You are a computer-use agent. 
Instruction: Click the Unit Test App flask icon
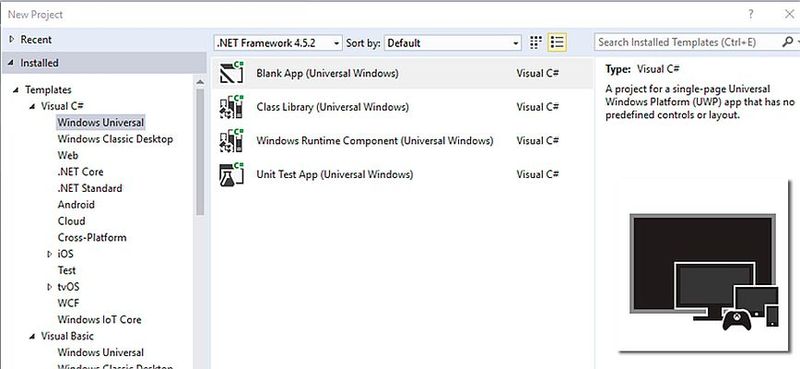[231, 174]
